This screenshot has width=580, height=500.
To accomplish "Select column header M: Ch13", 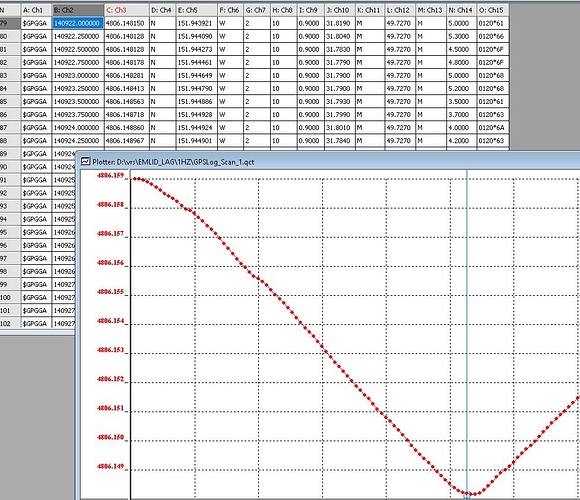I will coord(431,10).
